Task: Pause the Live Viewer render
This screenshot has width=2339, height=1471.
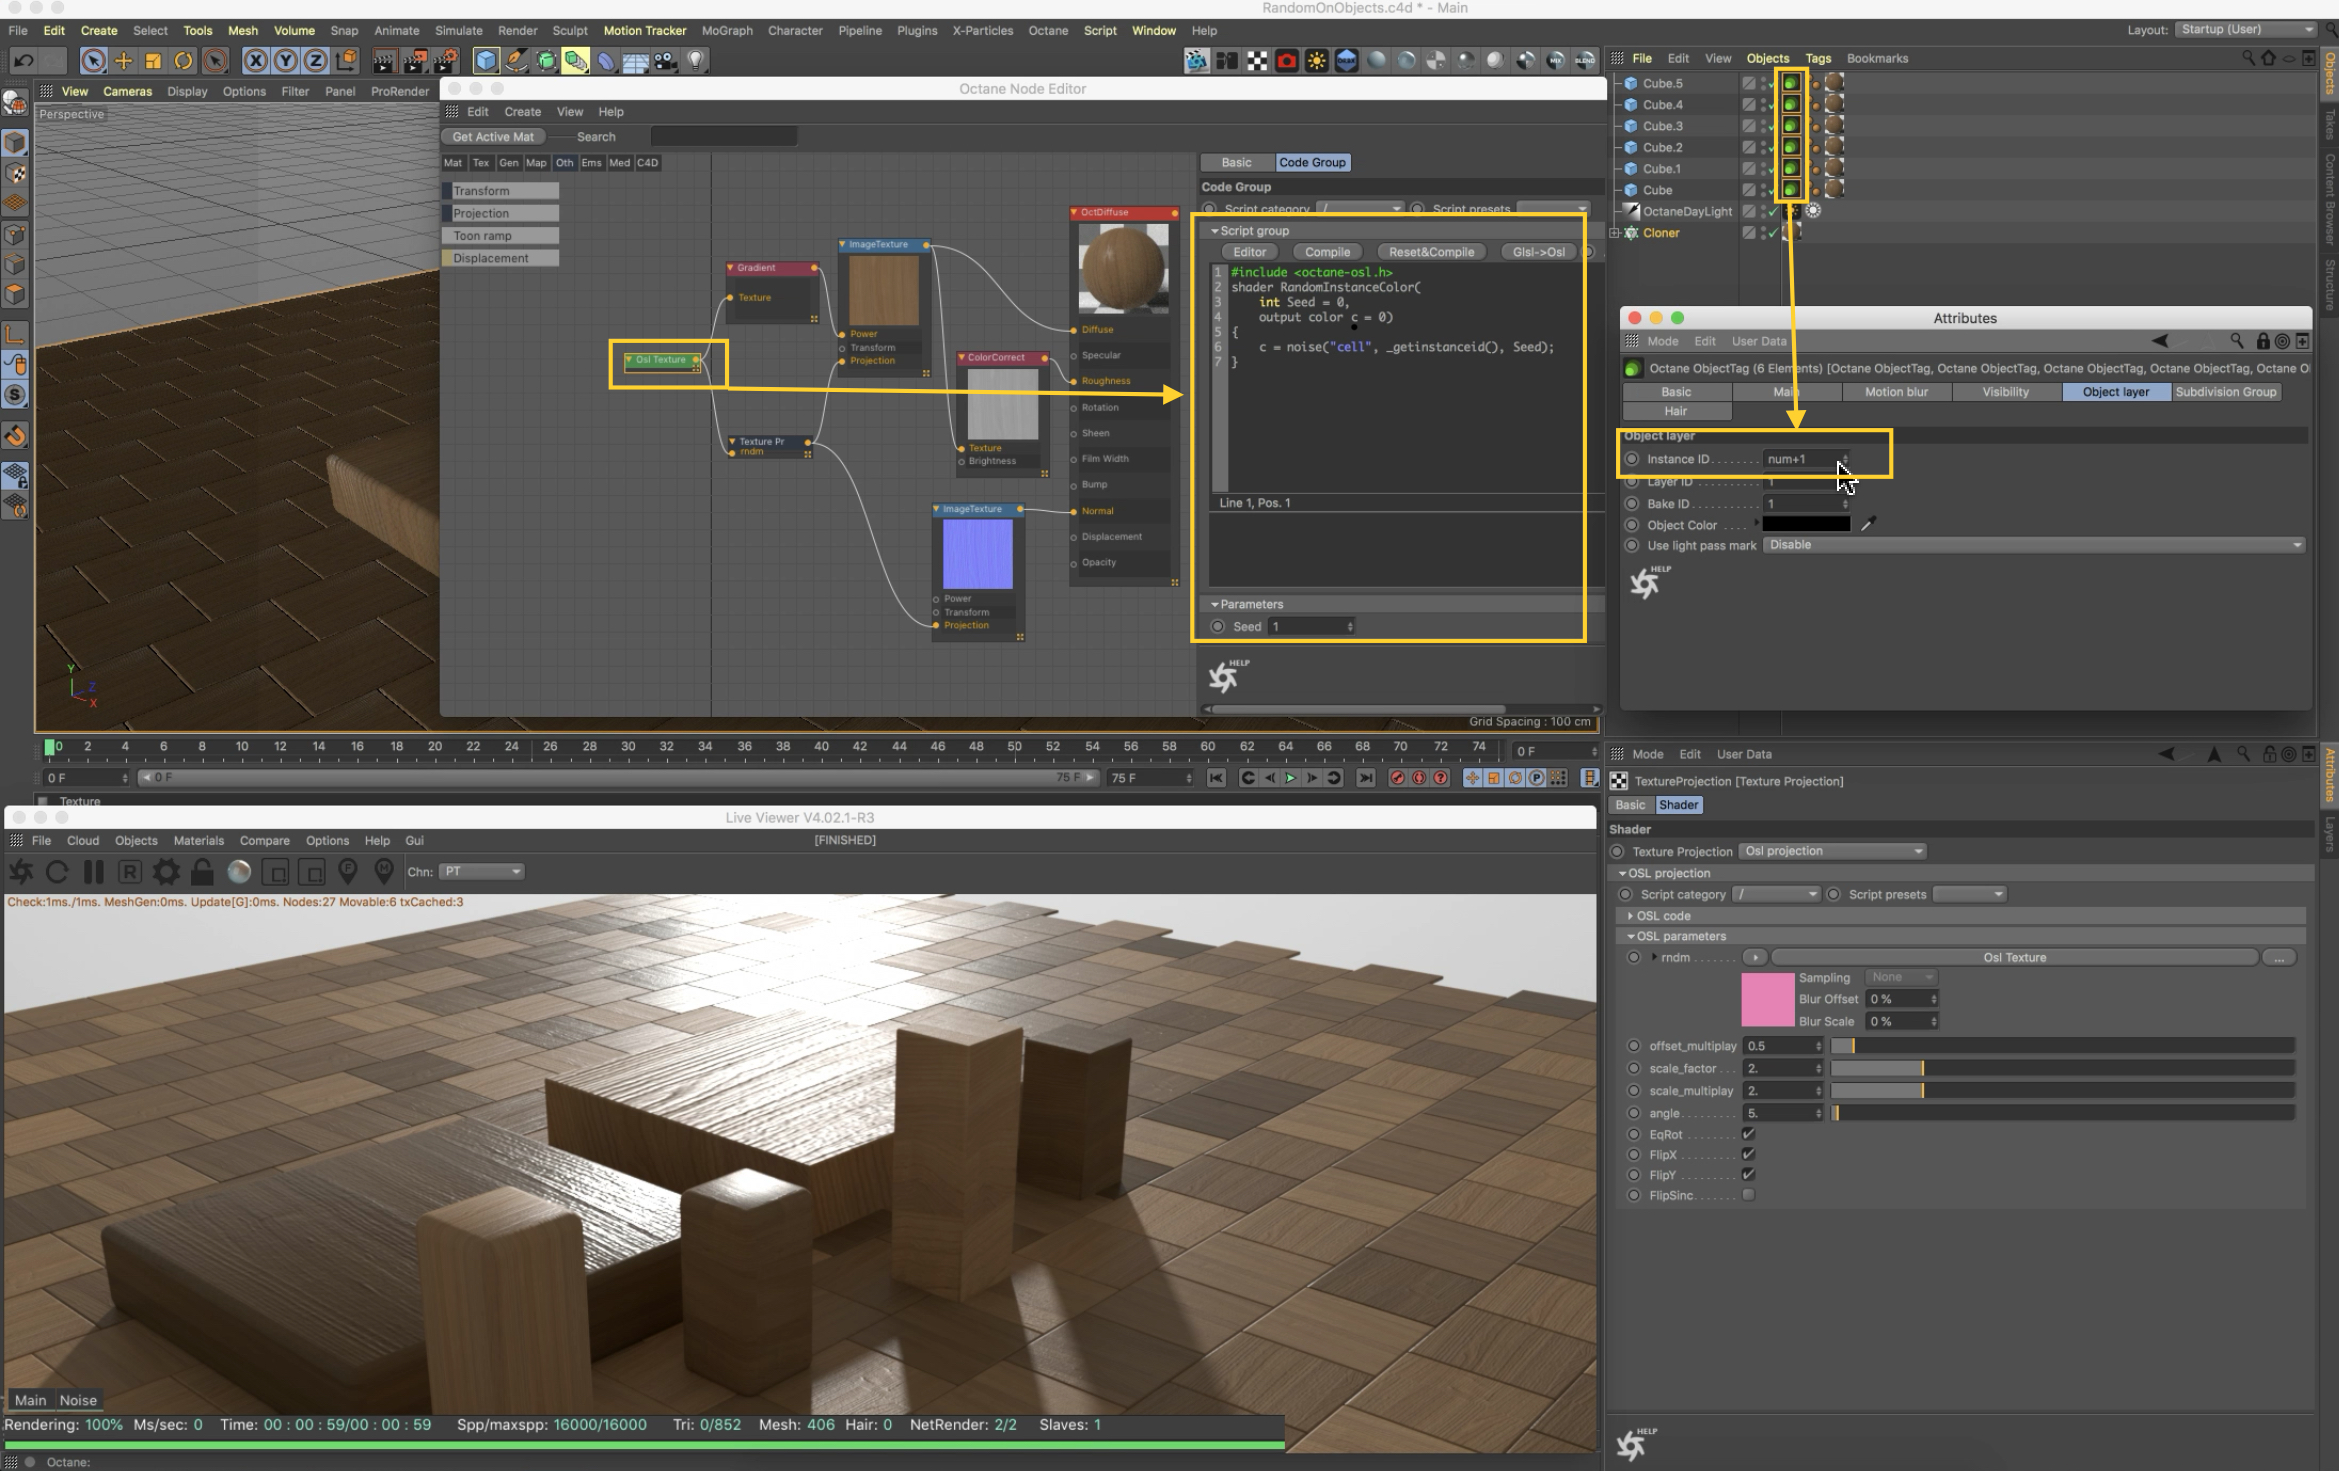Action: coord(94,872)
